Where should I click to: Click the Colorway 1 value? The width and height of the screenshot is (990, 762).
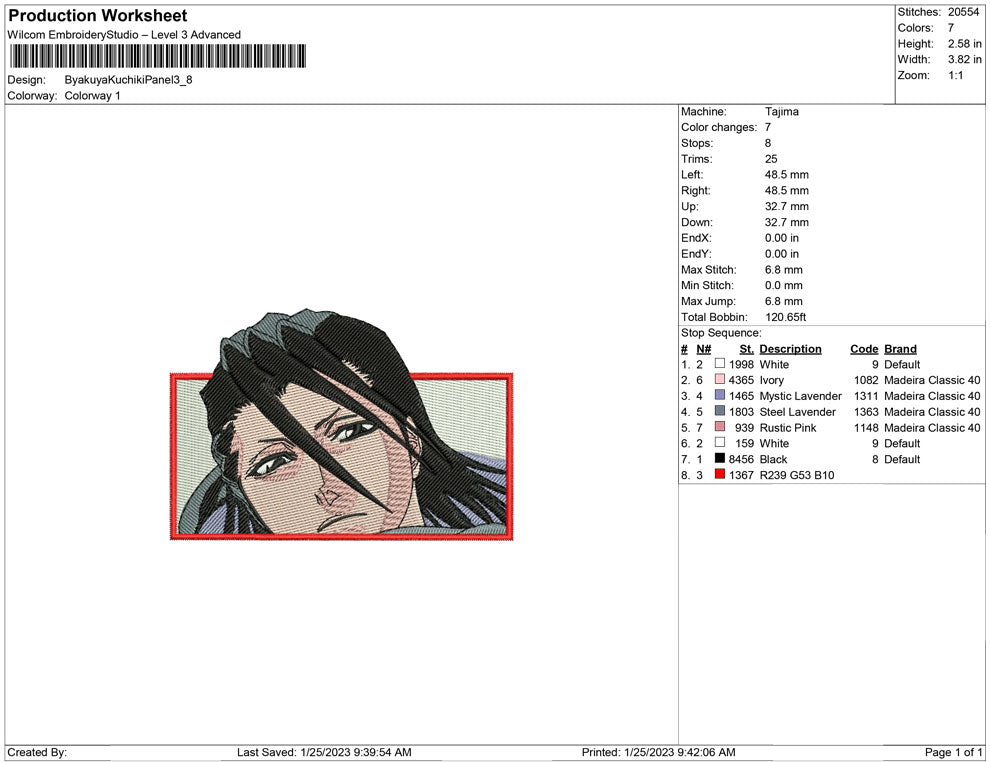[92, 96]
